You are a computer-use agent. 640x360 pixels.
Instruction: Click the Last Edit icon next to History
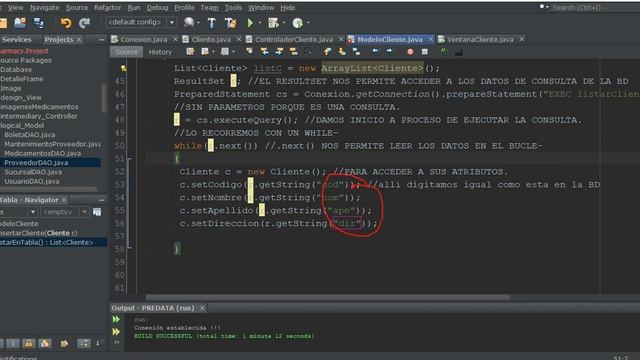tap(190, 51)
